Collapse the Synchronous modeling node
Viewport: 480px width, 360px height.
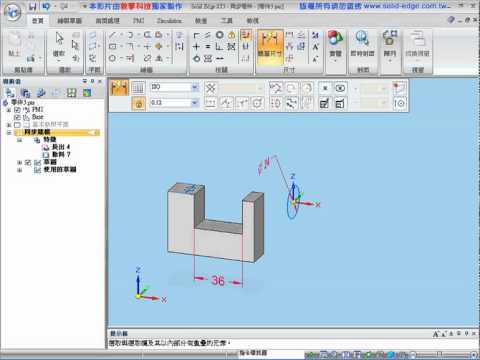[9, 132]
